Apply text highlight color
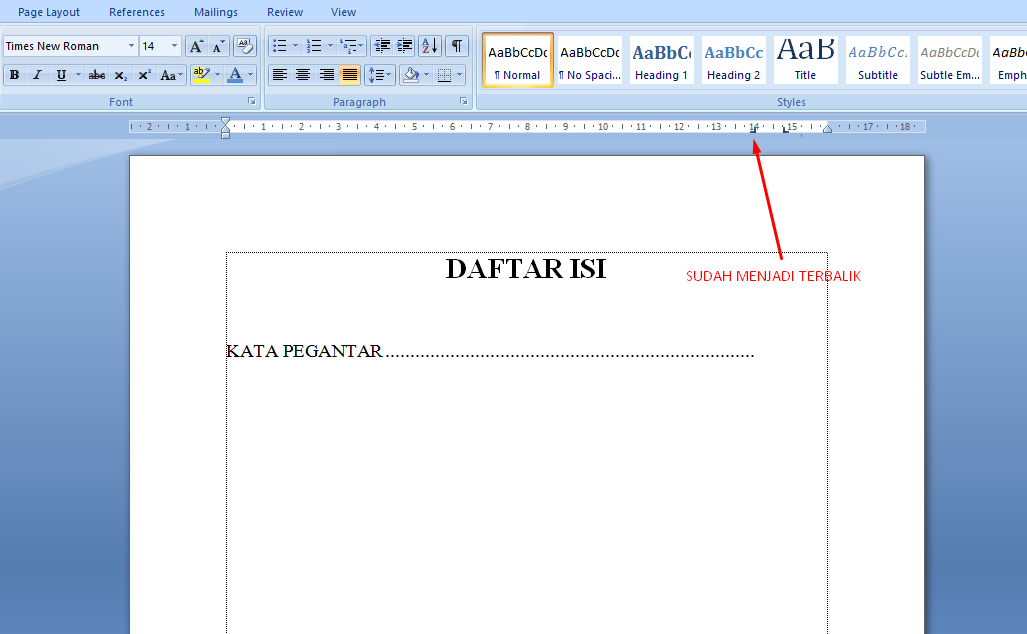Viewport: 1027px width, 634px height. [202, 75]
